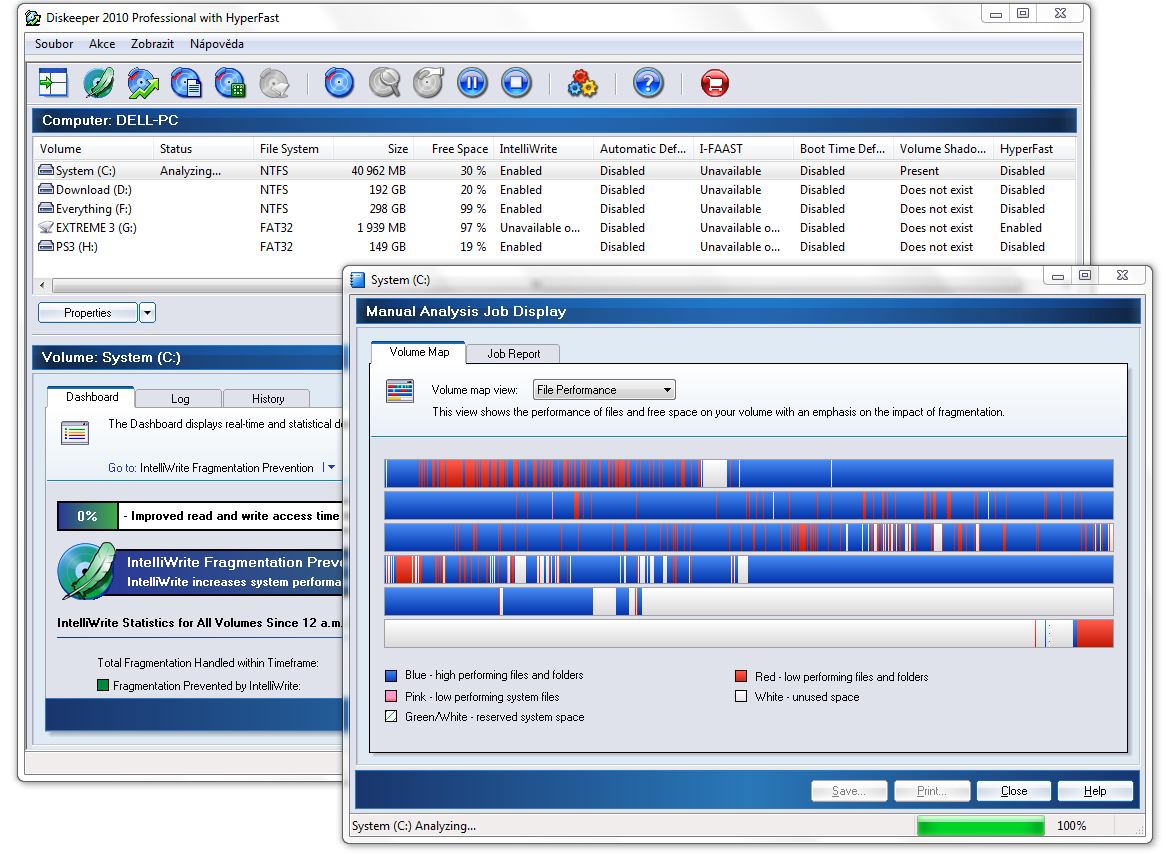Open help via the blue question mark icon

coord(648,83)
